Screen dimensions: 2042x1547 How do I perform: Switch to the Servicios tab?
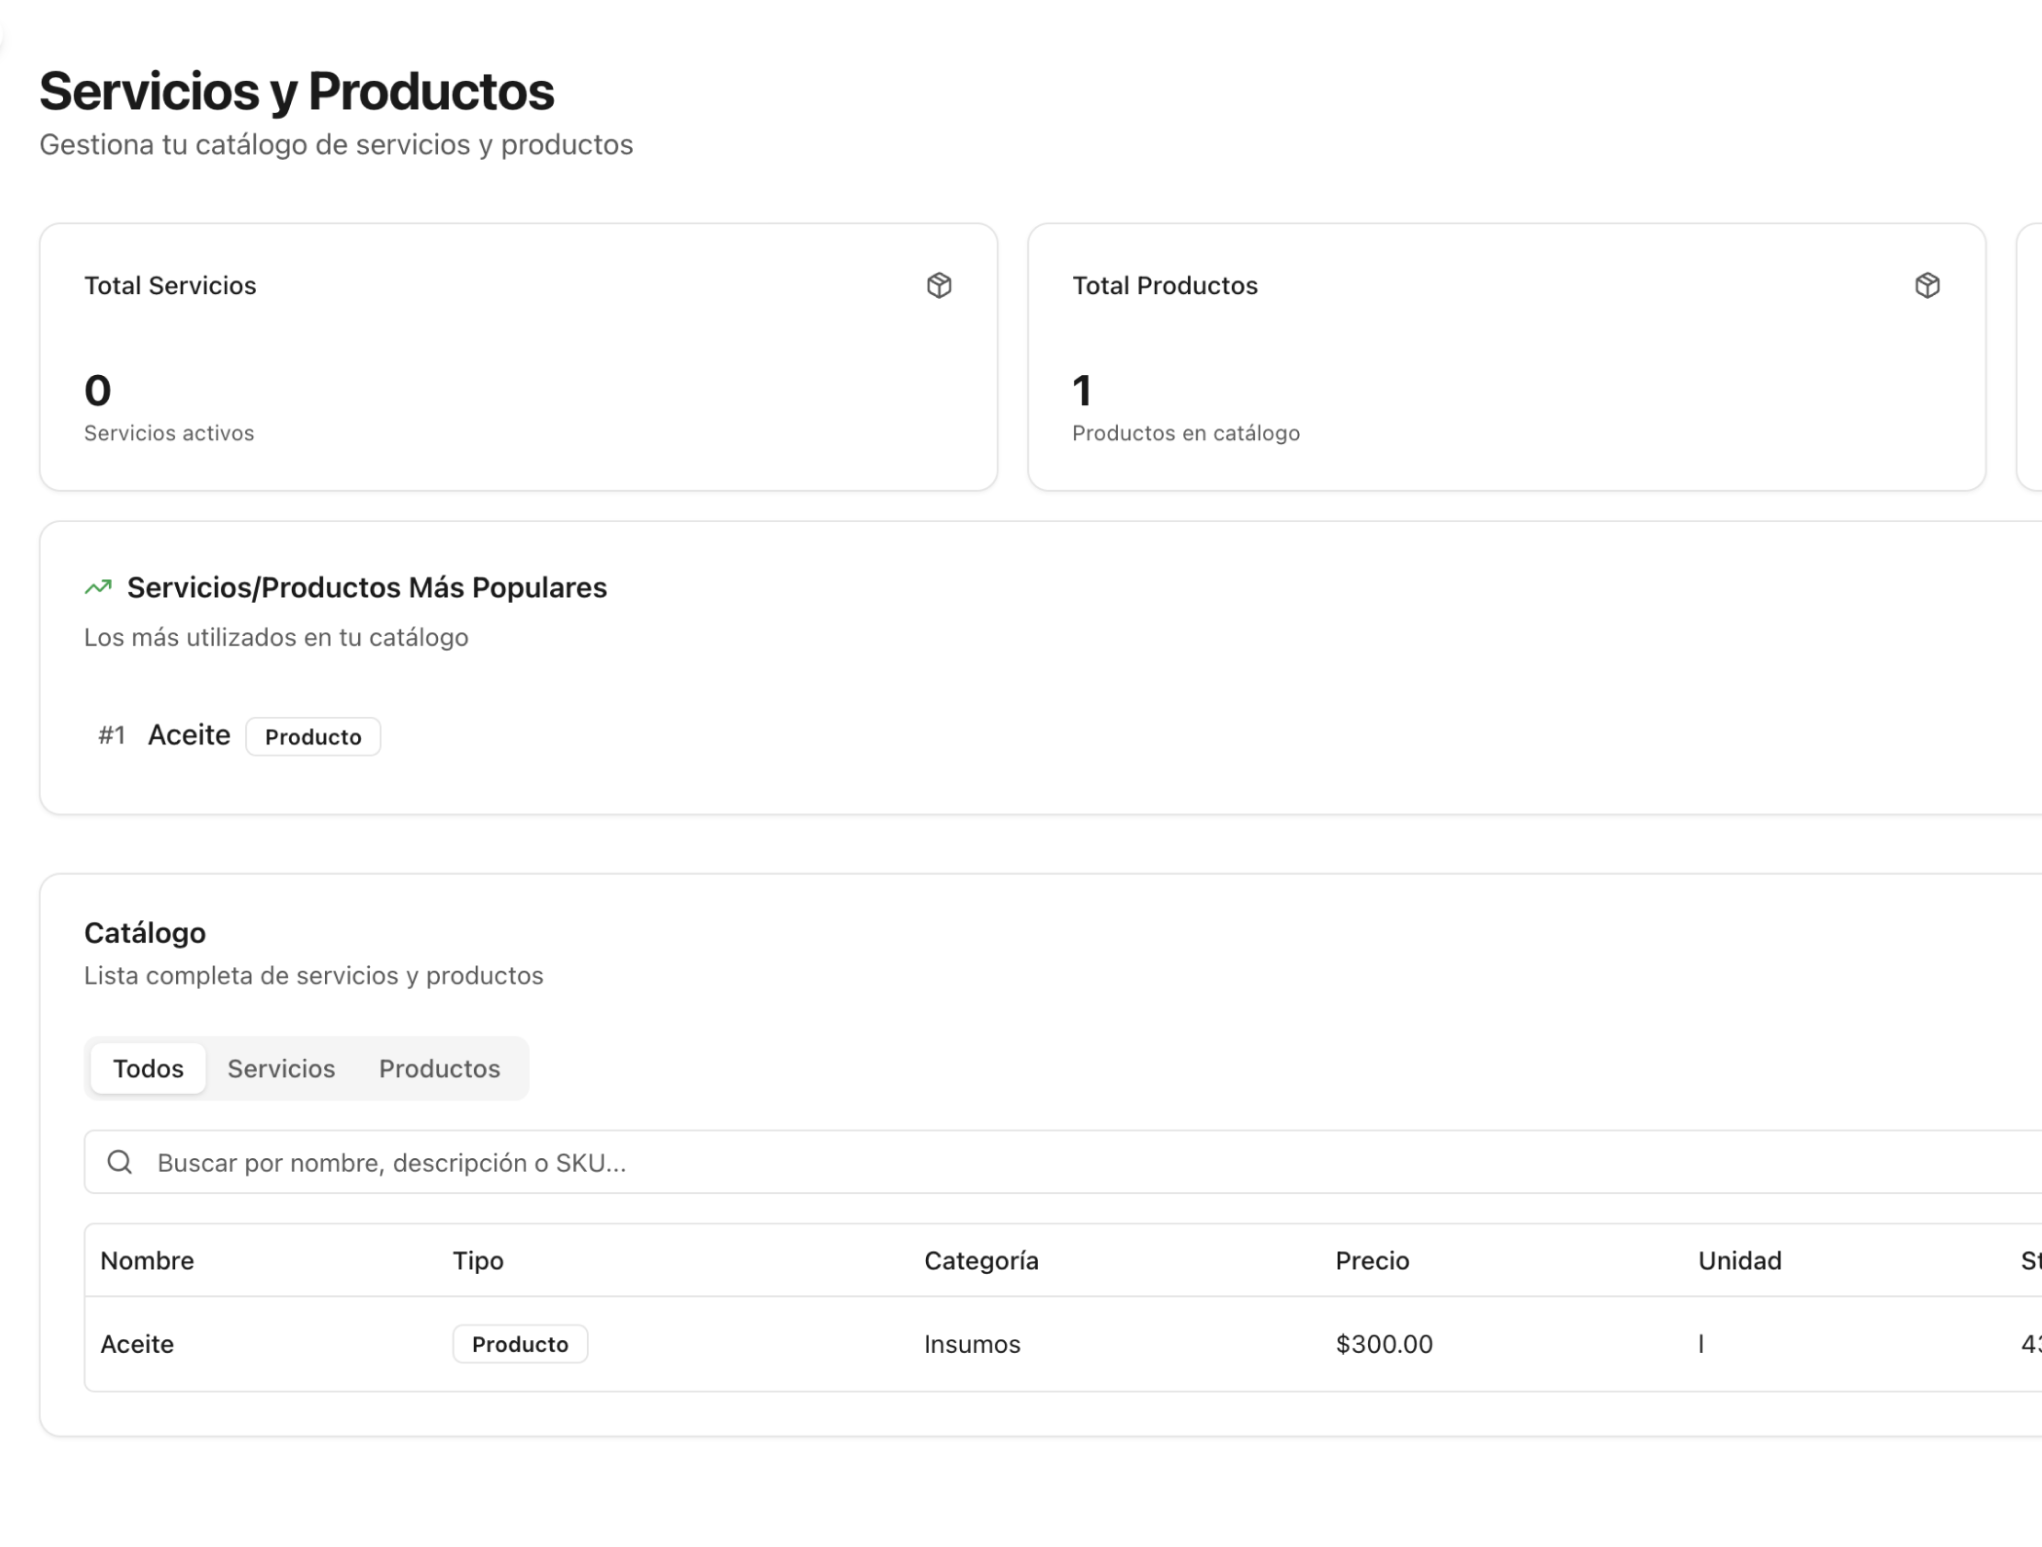pos(281,1068)
